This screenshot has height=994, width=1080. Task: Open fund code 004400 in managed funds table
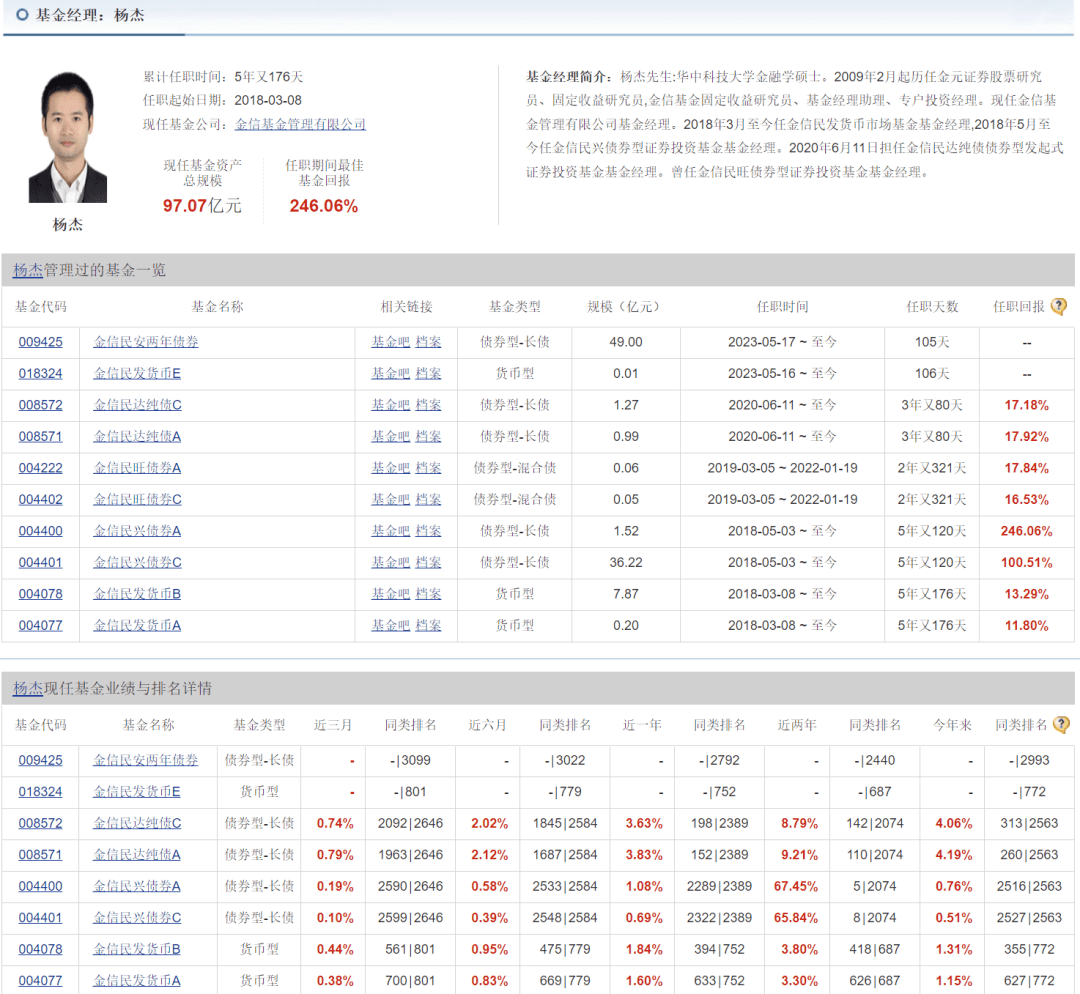(41, 531)
